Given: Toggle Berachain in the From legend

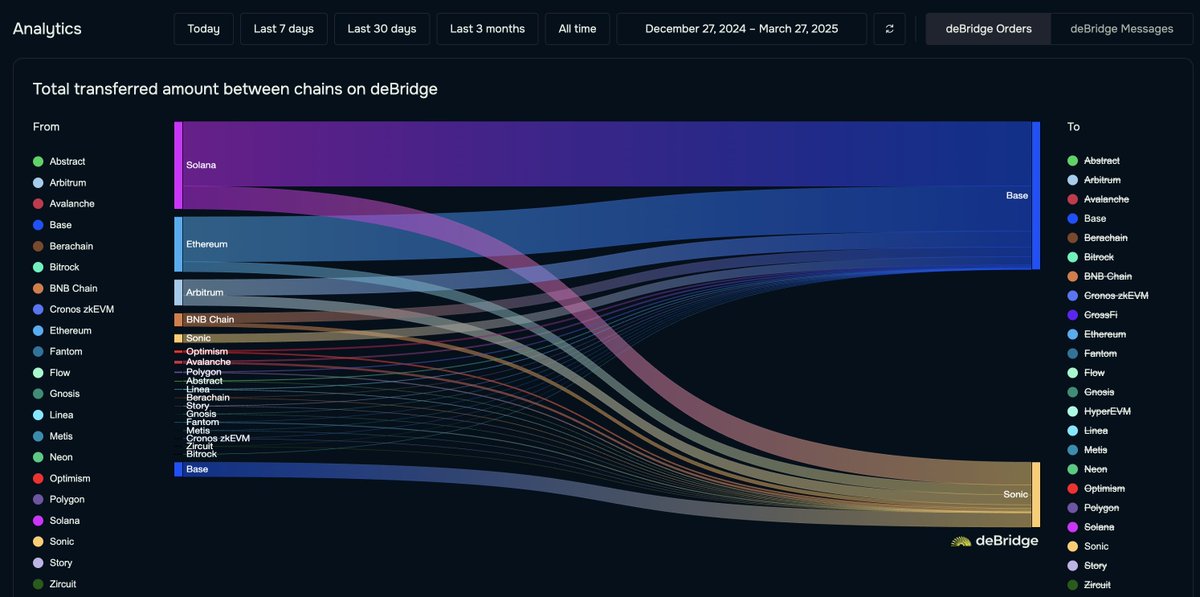Looking at the screenshot, I should [x=62, y=246].
